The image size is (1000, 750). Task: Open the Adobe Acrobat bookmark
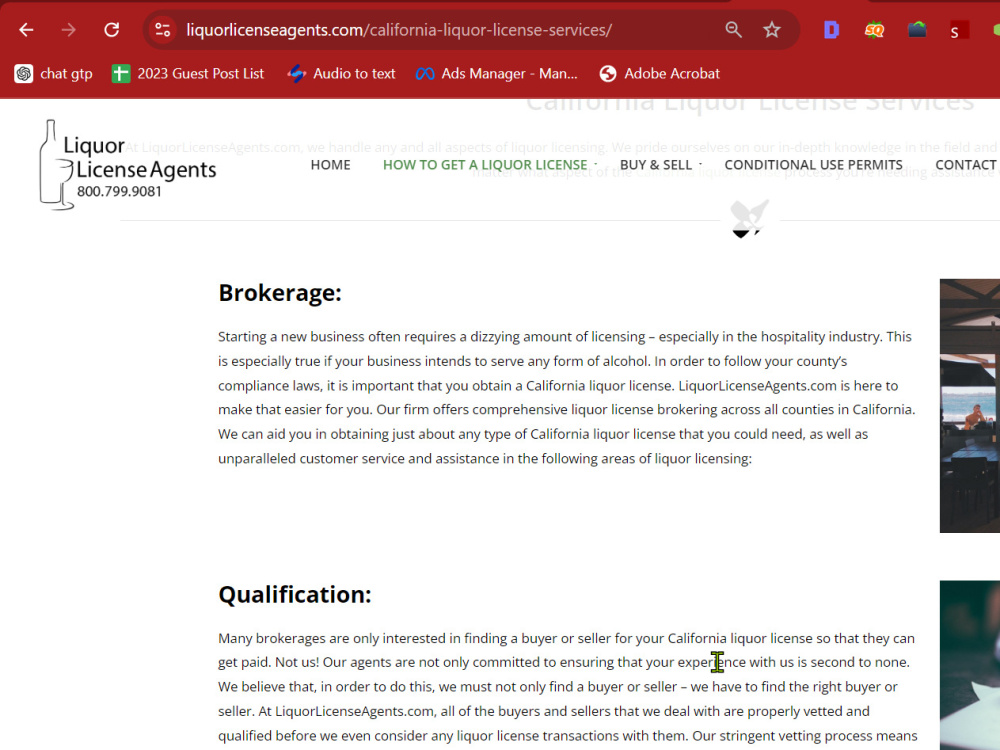[x=659, y=73]
